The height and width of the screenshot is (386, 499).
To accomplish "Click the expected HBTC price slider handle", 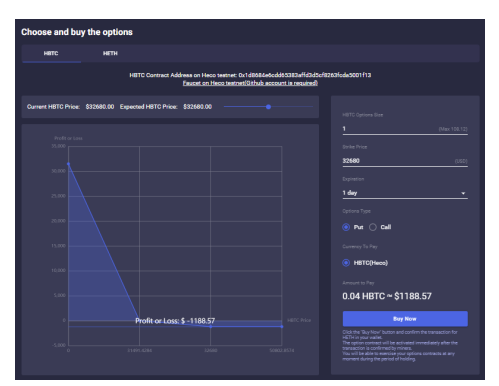I will [x=268, y=107].
